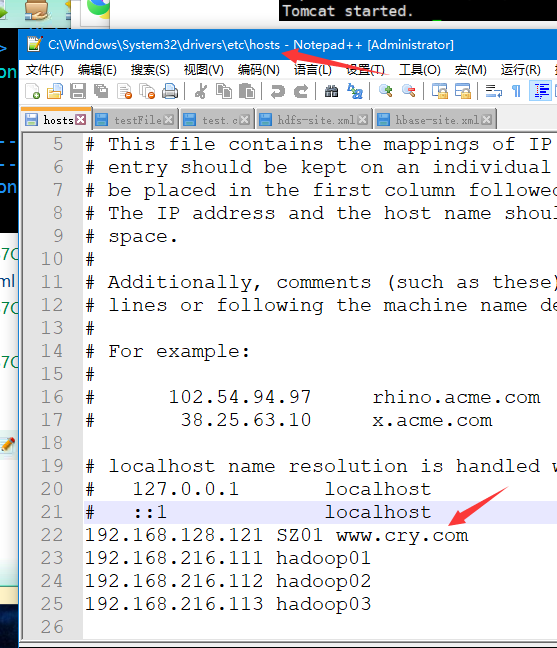Viewport: 557px width, 648px height.
Task: Save the current file with floppy icon
Action: [78, 91]
